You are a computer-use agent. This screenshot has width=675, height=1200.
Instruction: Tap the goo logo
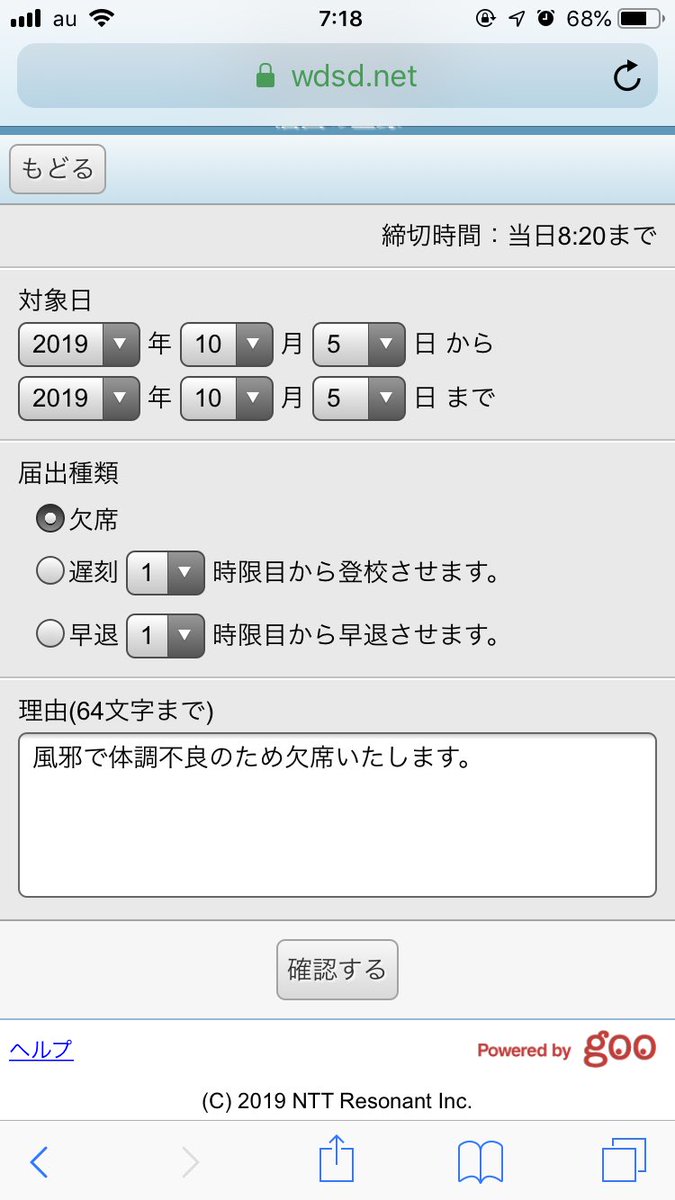(619, 1048)
